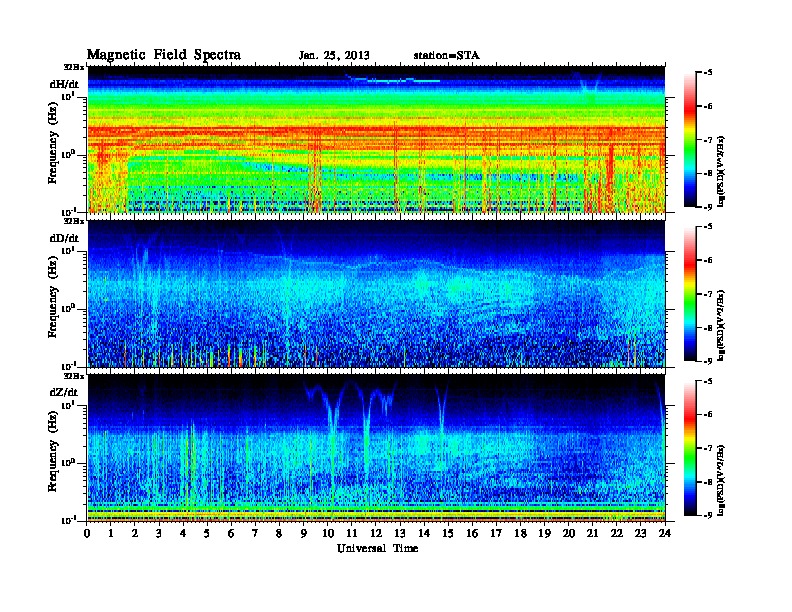This screenshot has width=792, height=612.
Task: Click the "14" hour tick on time axis
Action: [424, 534]
